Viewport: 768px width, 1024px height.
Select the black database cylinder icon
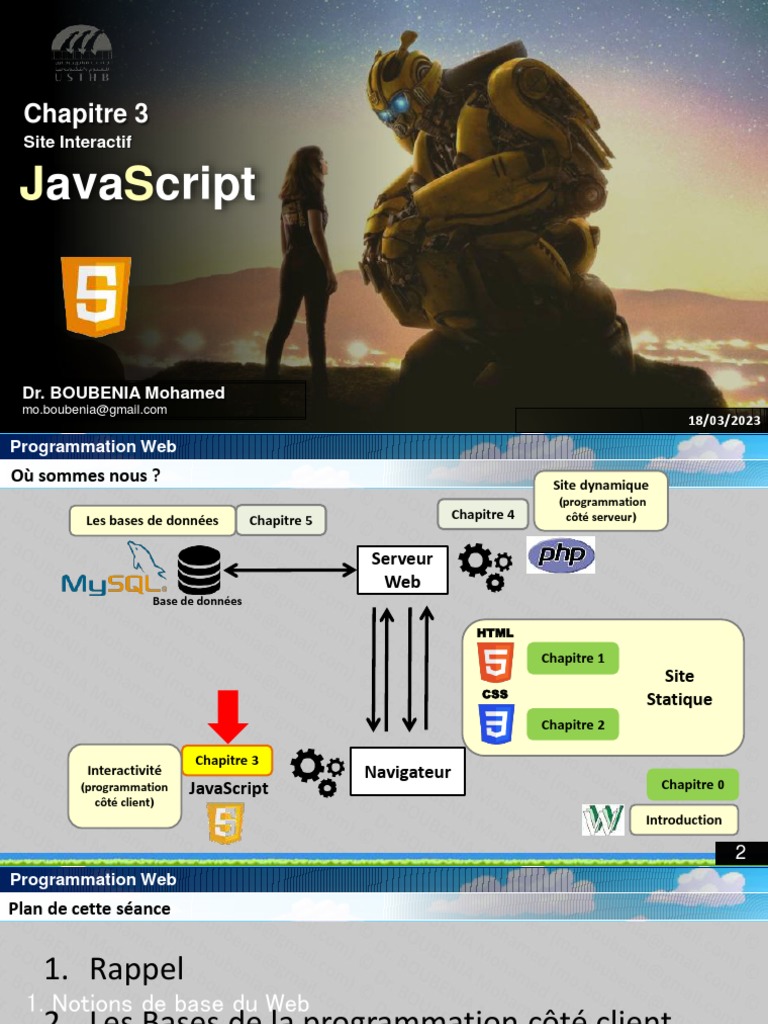click(x=199, y=569)
